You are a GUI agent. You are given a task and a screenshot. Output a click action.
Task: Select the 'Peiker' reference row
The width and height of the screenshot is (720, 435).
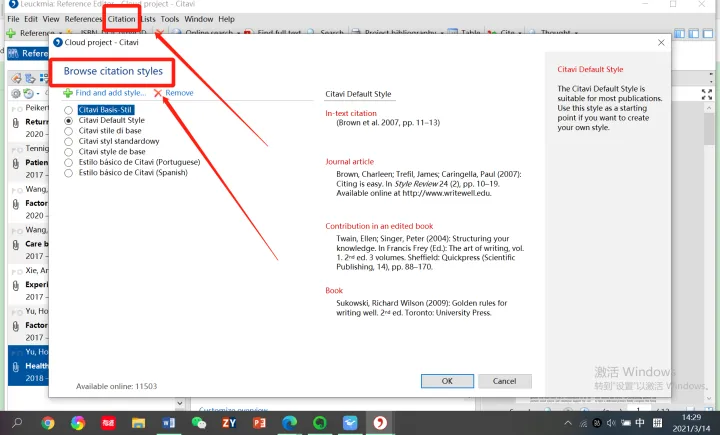(28, 121)
